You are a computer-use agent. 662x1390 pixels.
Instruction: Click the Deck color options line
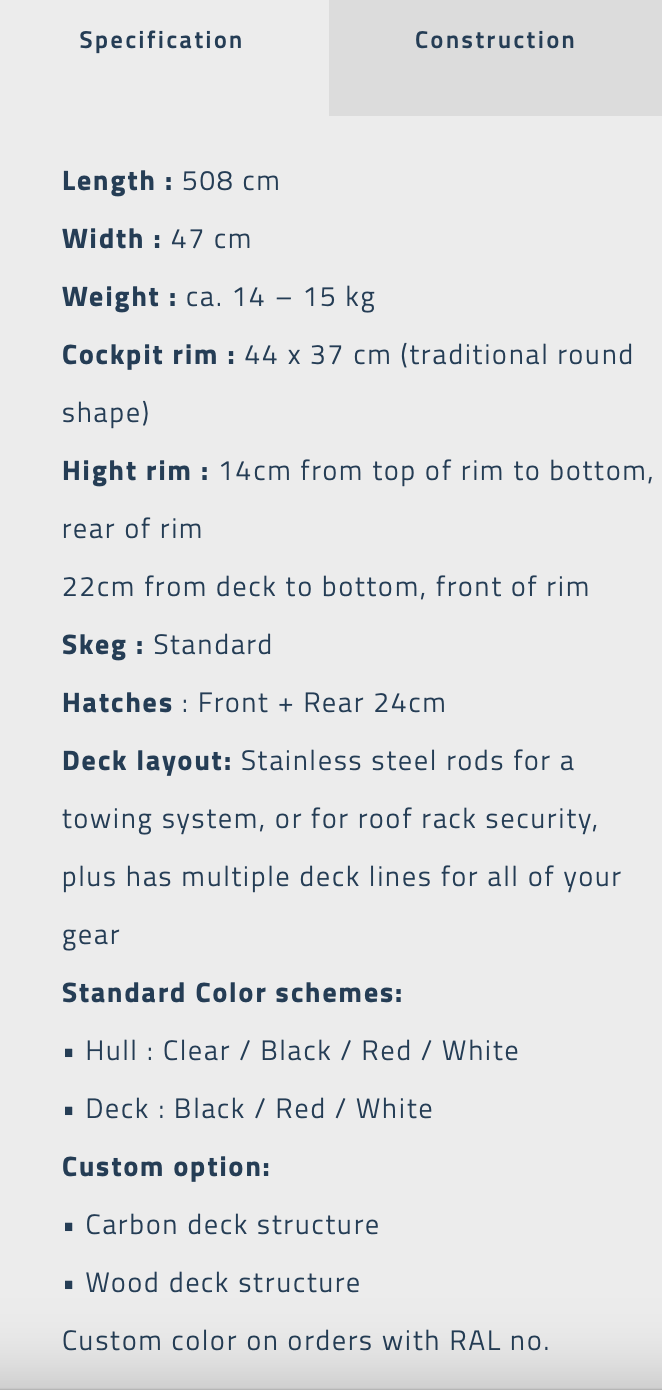259,1109
